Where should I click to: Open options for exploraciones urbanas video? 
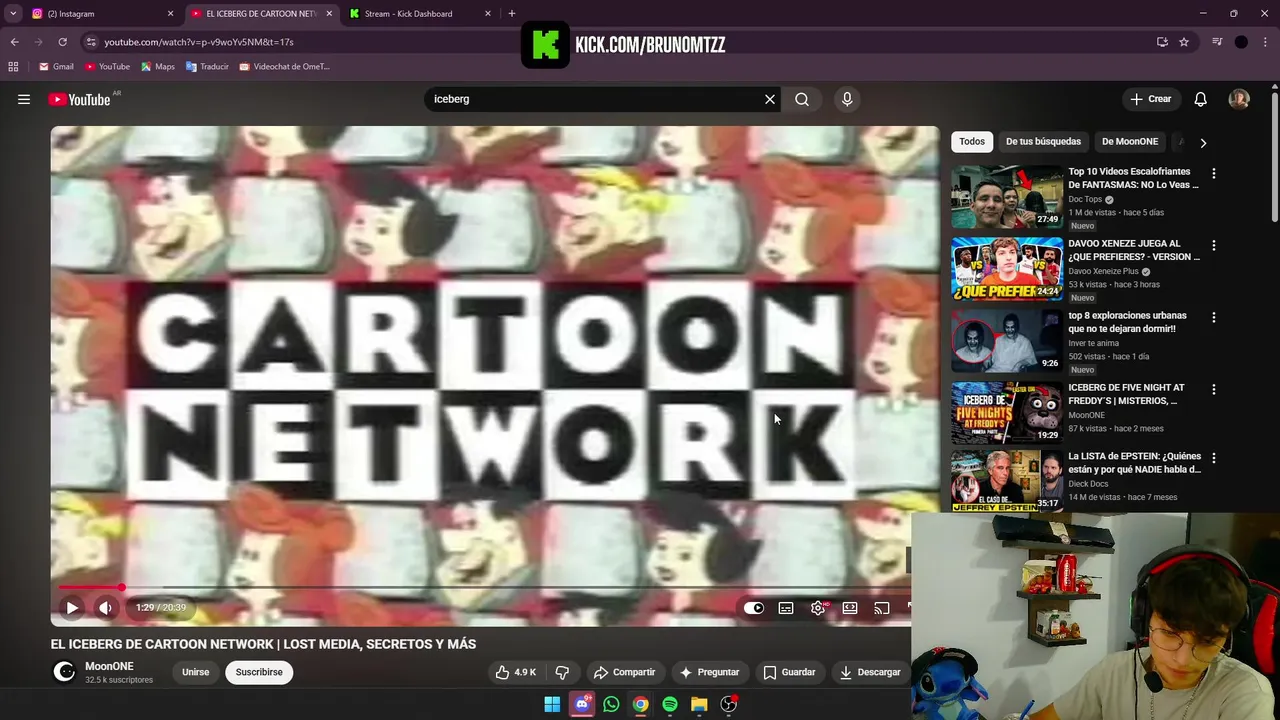pyautogui.click(x=1214, y=317)
